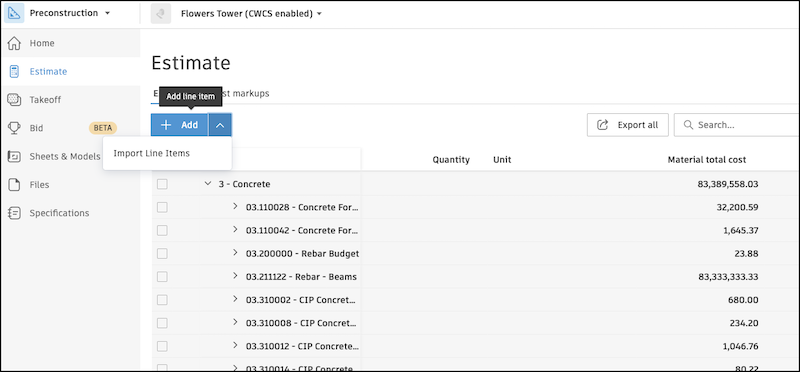
Task: Open Specifications from the sidebar
Action: (x=59, y=213)
